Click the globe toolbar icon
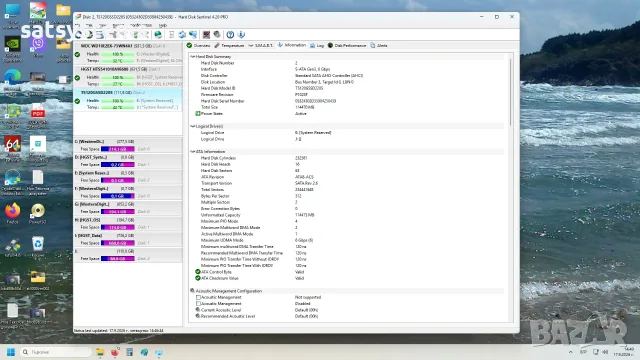 158,35
